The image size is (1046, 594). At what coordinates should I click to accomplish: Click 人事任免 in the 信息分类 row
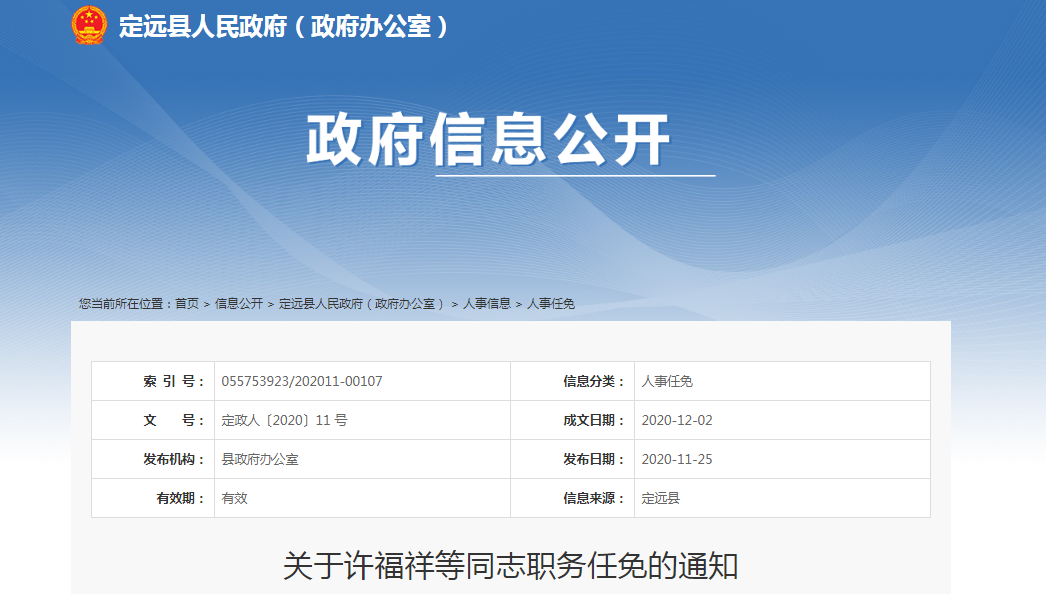click(x=667, y=381)
